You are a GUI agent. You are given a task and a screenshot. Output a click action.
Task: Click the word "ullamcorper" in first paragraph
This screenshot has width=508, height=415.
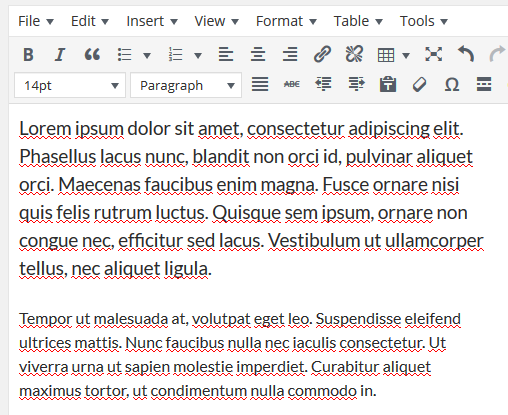coord(434,241)
